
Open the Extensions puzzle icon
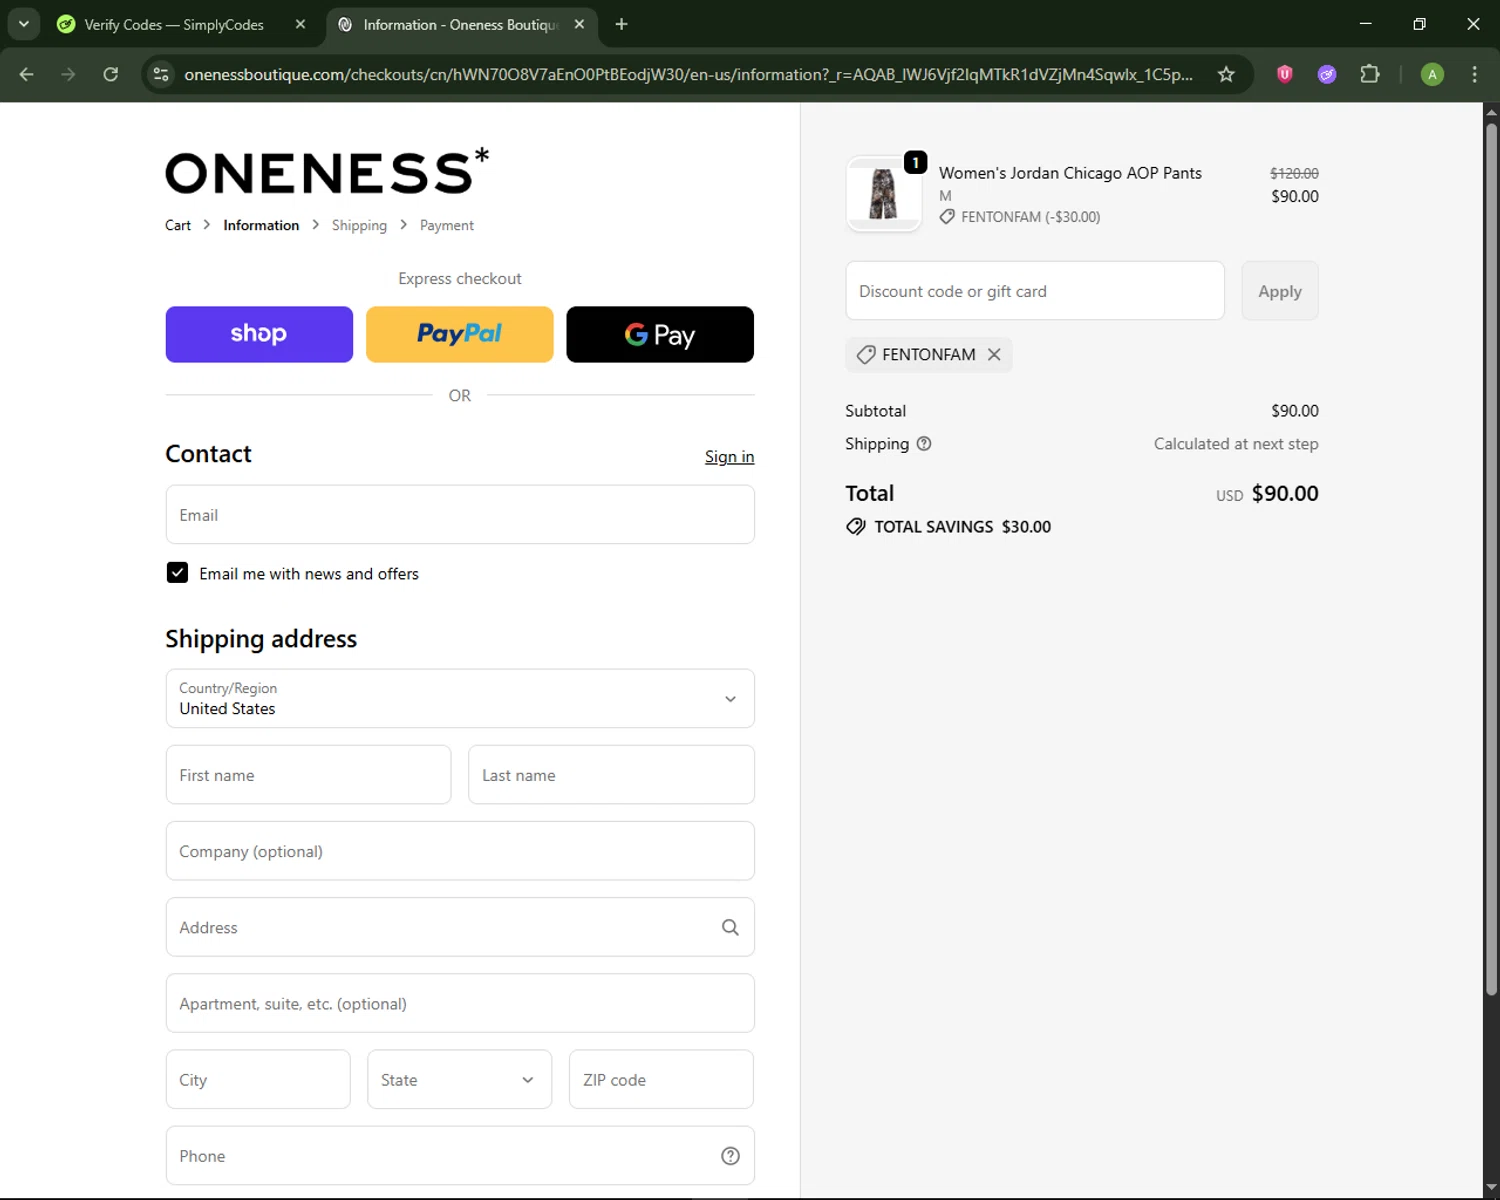1370,74
